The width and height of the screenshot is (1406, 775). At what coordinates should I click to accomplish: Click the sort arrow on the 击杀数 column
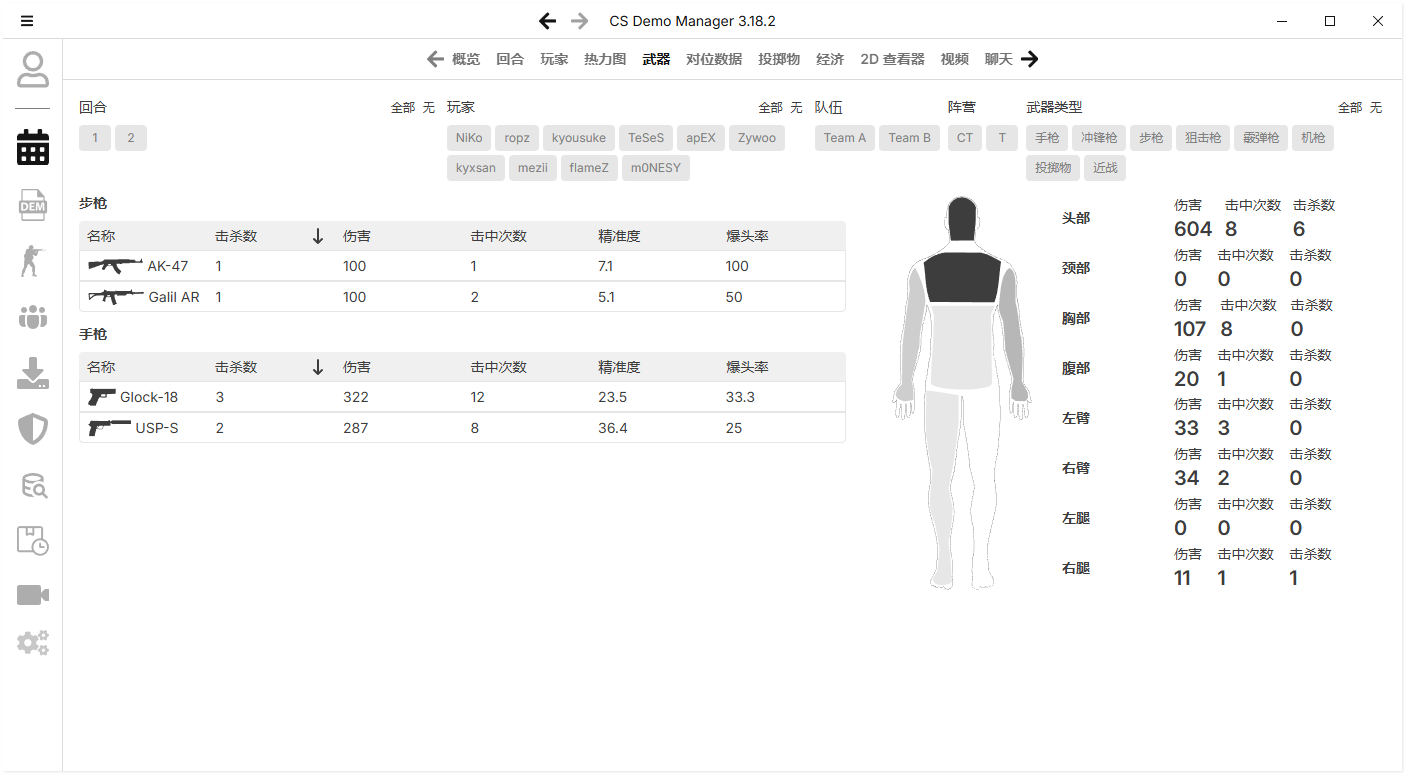318,236
